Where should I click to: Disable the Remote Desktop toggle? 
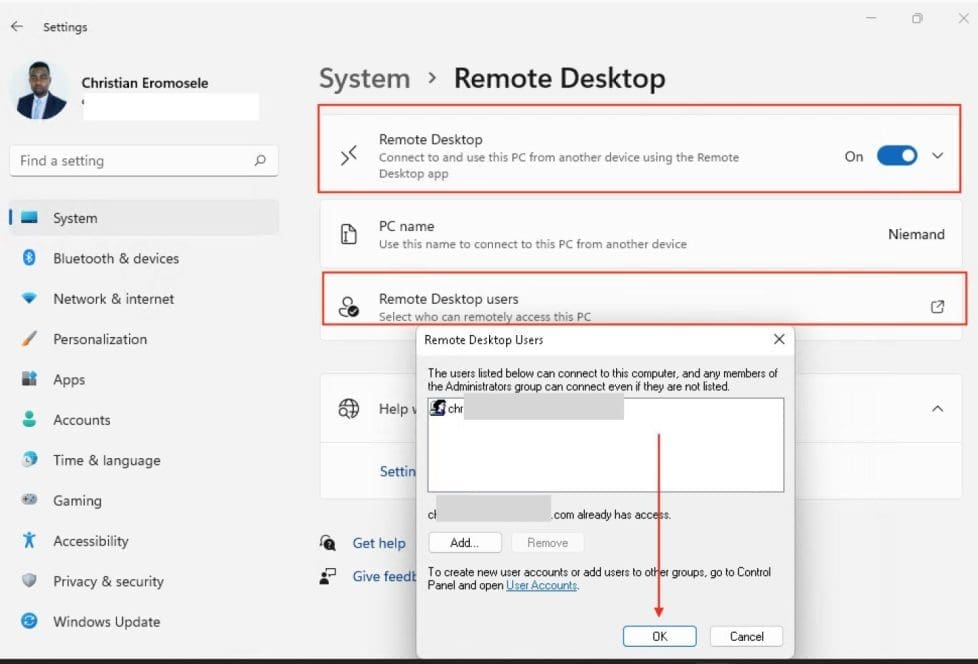pos(897,156)
